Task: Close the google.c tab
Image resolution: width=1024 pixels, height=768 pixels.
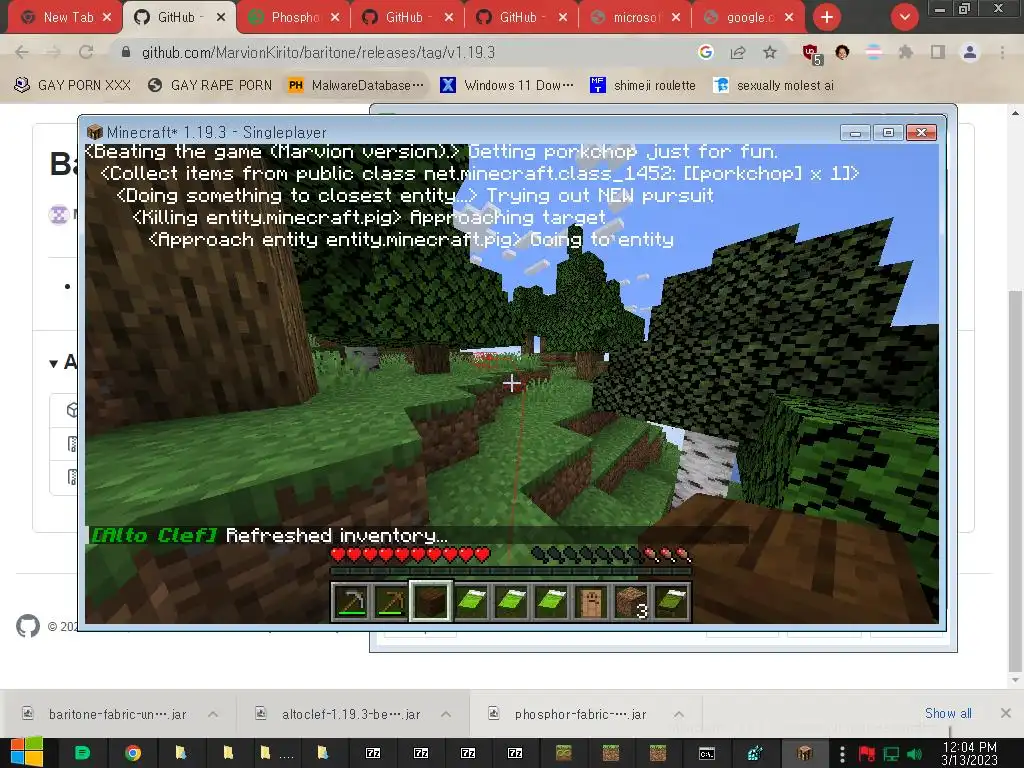Action: pyautogui.click(x=789, y=17)
